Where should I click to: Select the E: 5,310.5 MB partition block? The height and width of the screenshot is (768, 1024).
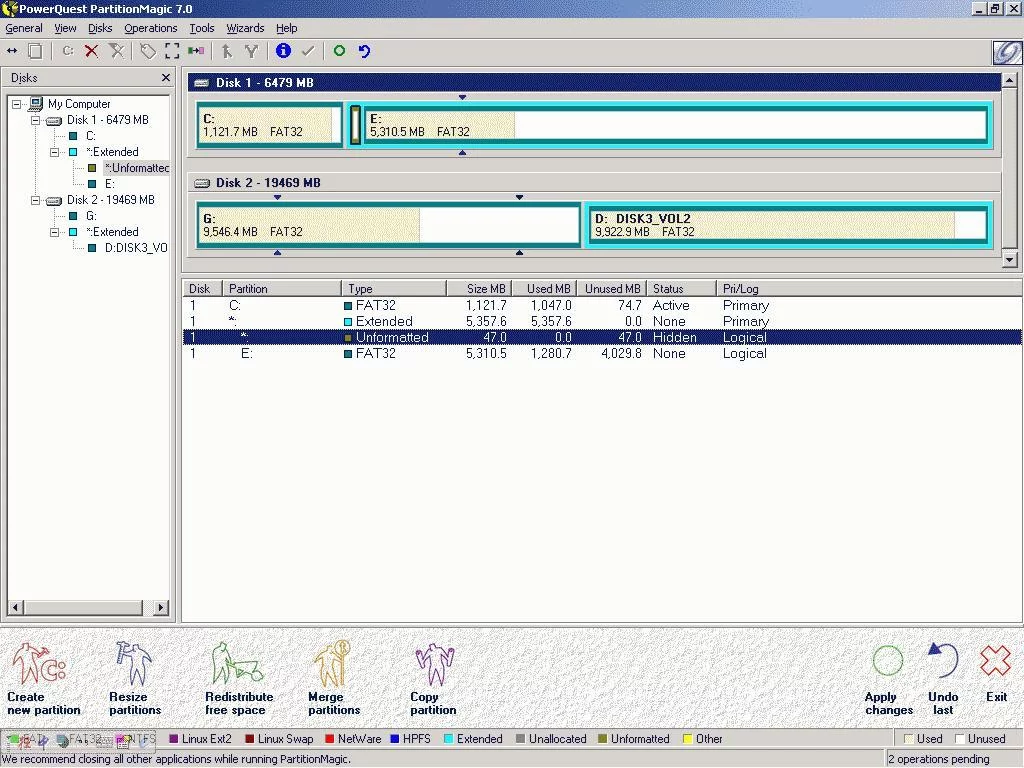675,125
